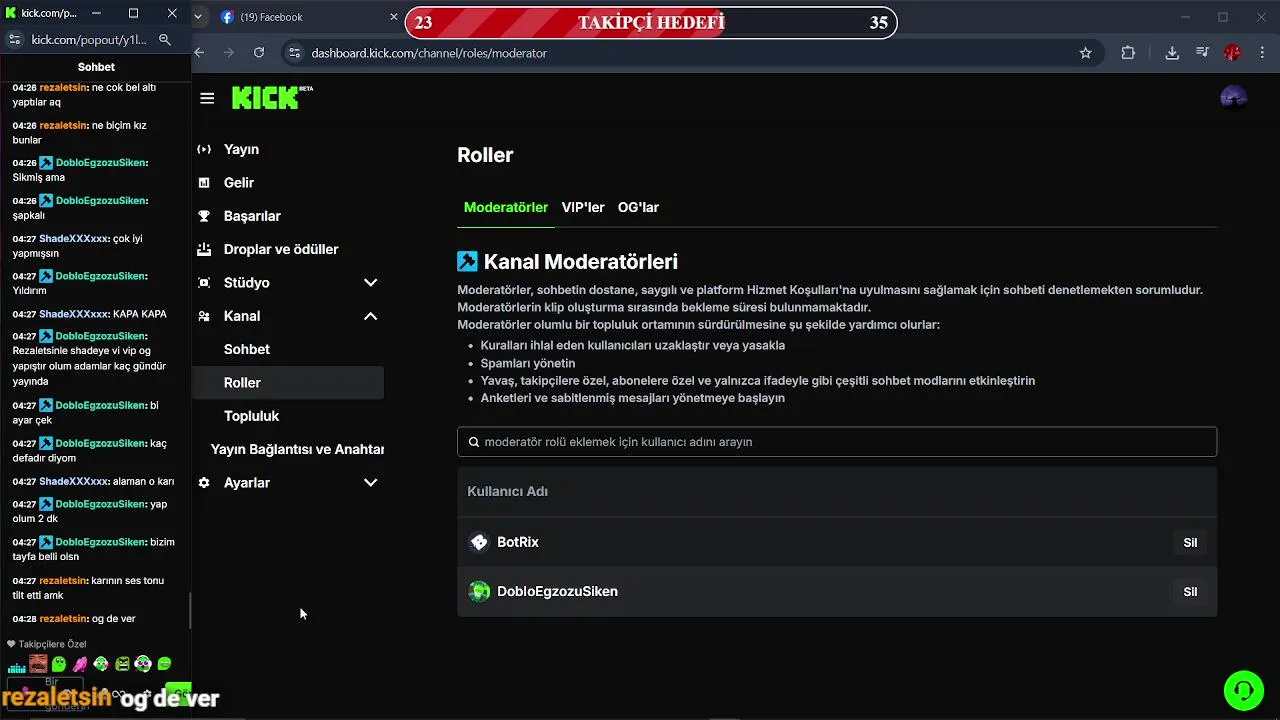Switch to the VIP'ler tab
This screenshot has width=1280, height=720.
(x=583, y=207)
